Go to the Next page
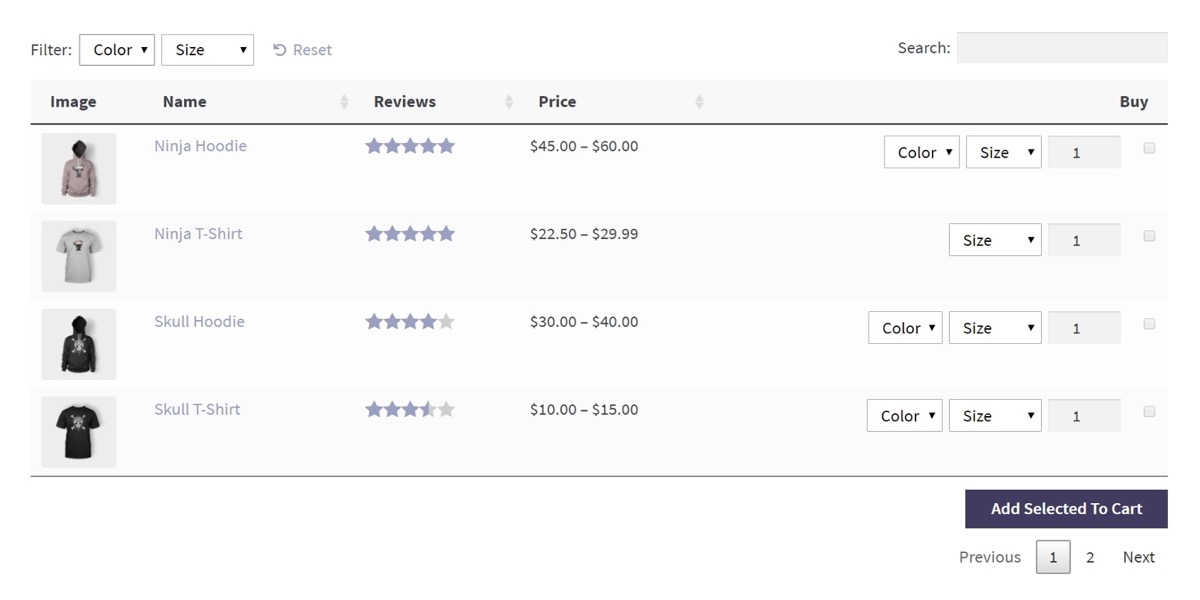The width and height of the screenshot is (1200, 600). pos(1138,557)
